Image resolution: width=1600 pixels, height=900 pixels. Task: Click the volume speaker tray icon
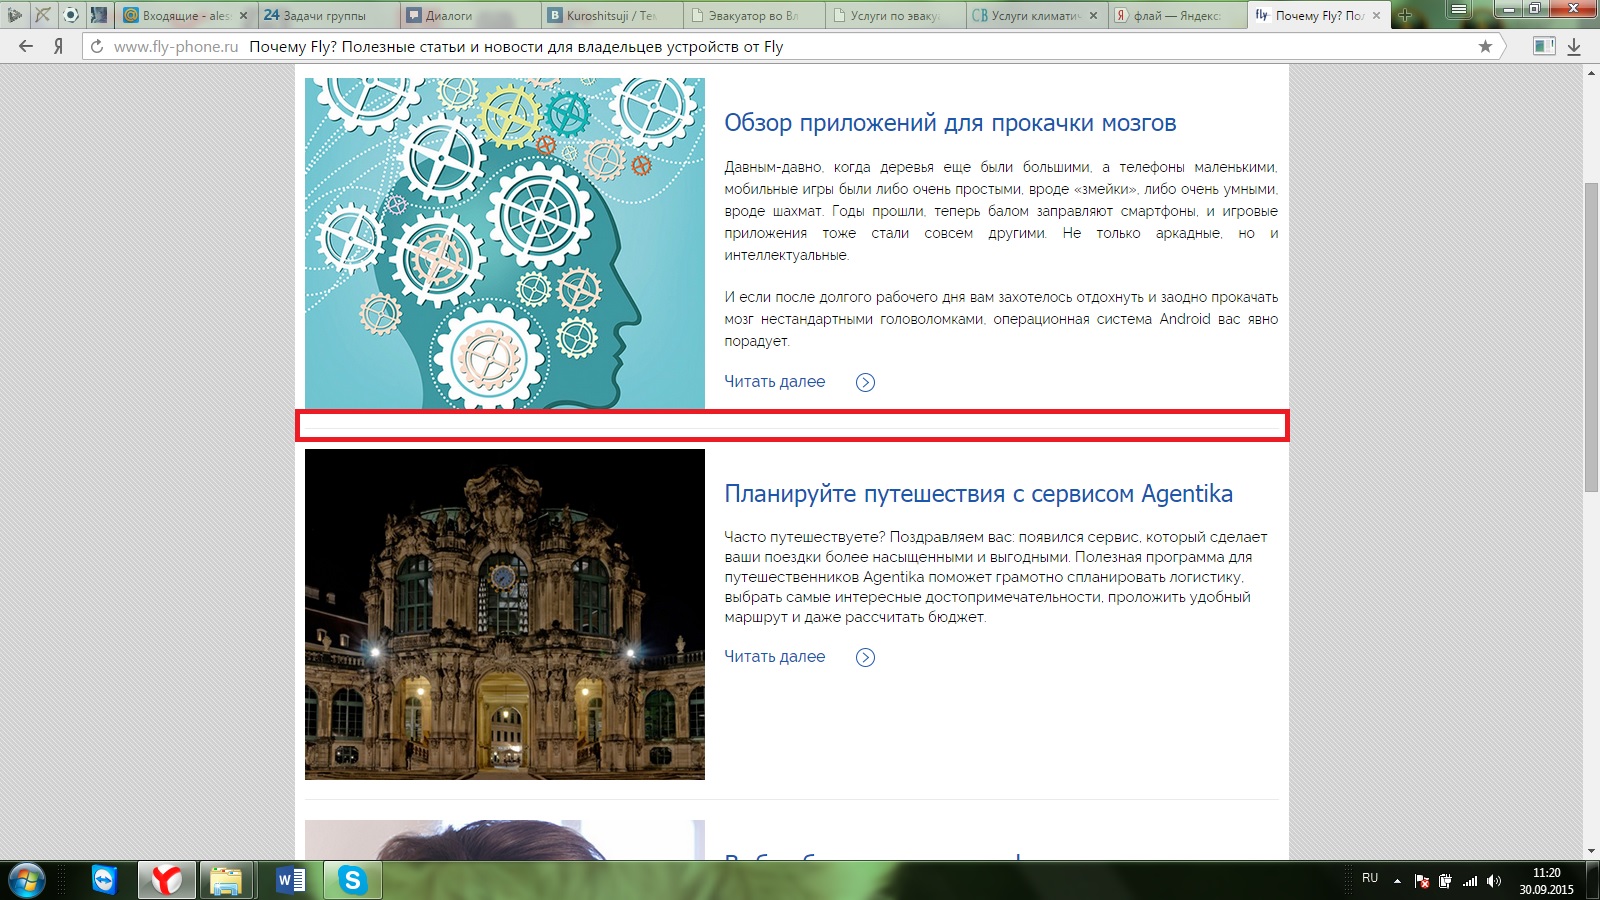click(x=1494, y=881)
